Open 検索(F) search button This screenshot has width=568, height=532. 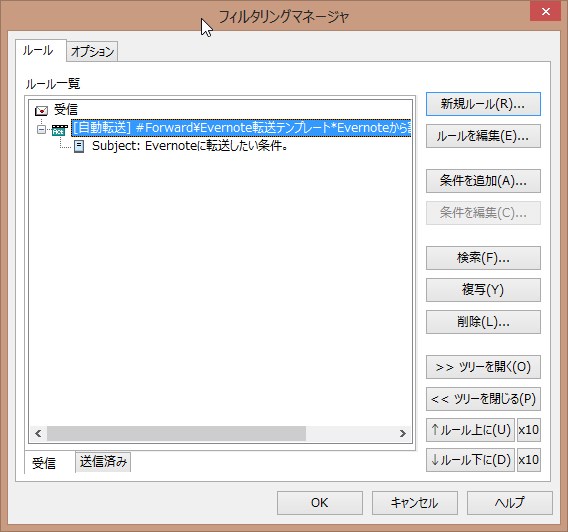click(x=483, y=258)
